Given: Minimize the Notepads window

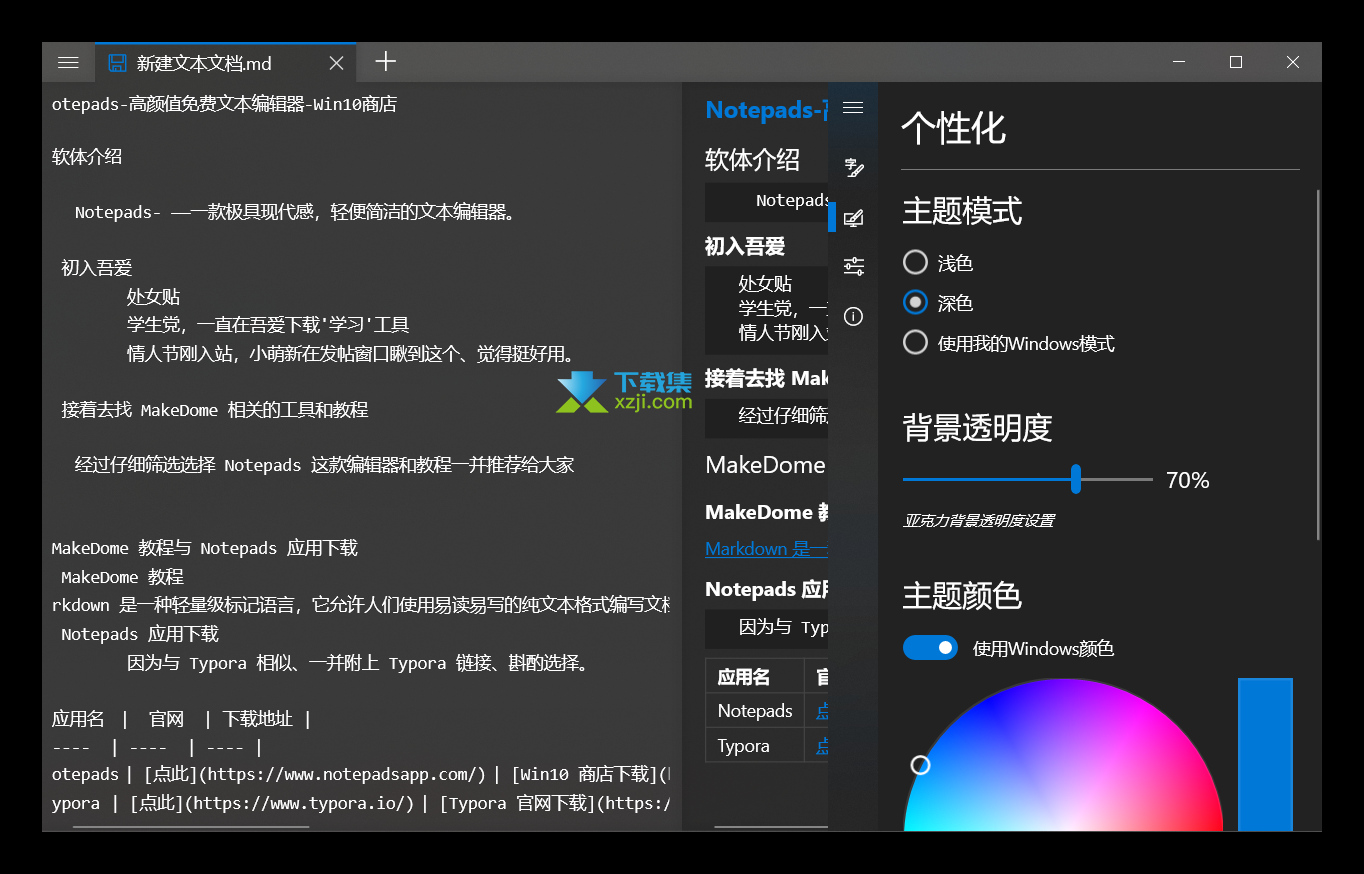Looking at the screenshot, I should 1180,62.
